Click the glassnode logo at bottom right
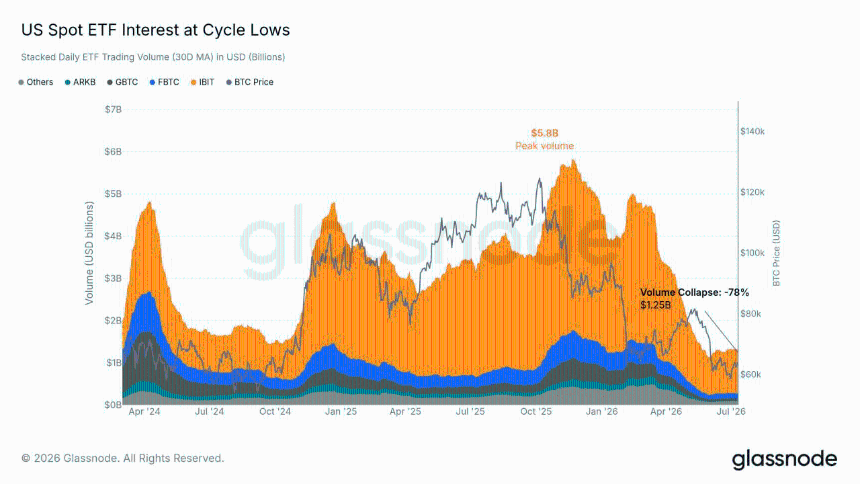Image resolution: width=860 pixels, height=484 pixels. (784, 459)
